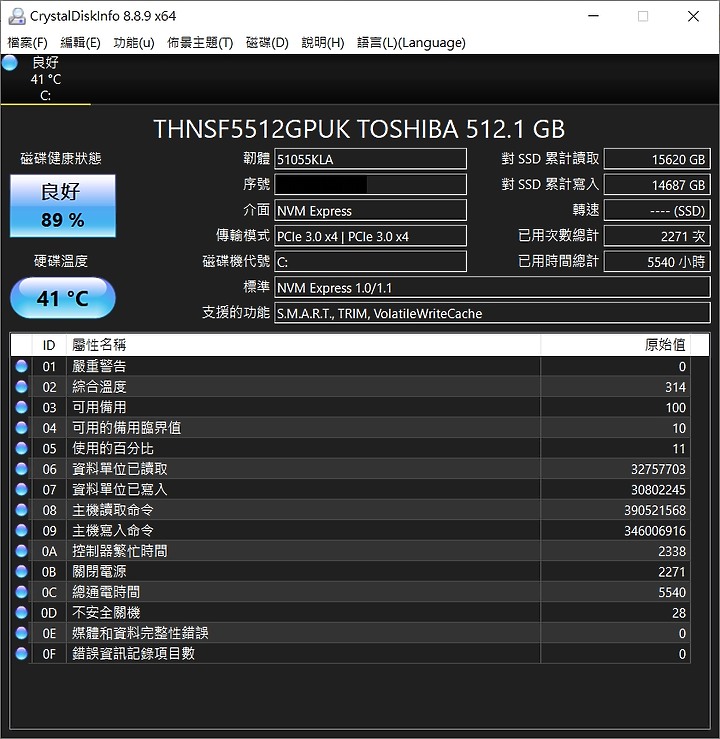Select the 嚴重警告 attribute name

click(x=99, y=366)
